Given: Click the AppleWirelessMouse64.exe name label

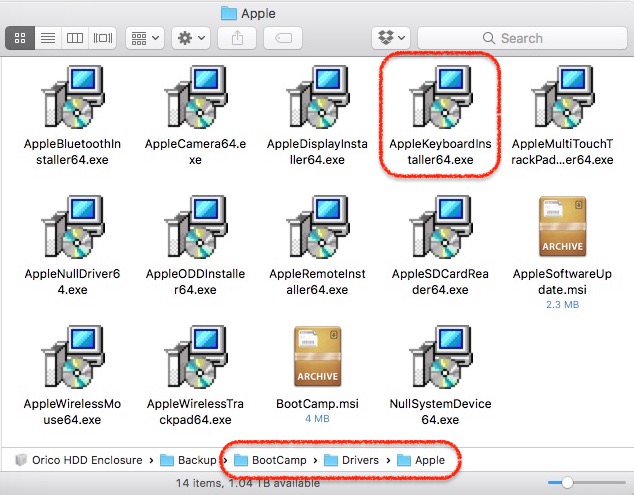Looking at the screenshot, I should tap(72, 411).
